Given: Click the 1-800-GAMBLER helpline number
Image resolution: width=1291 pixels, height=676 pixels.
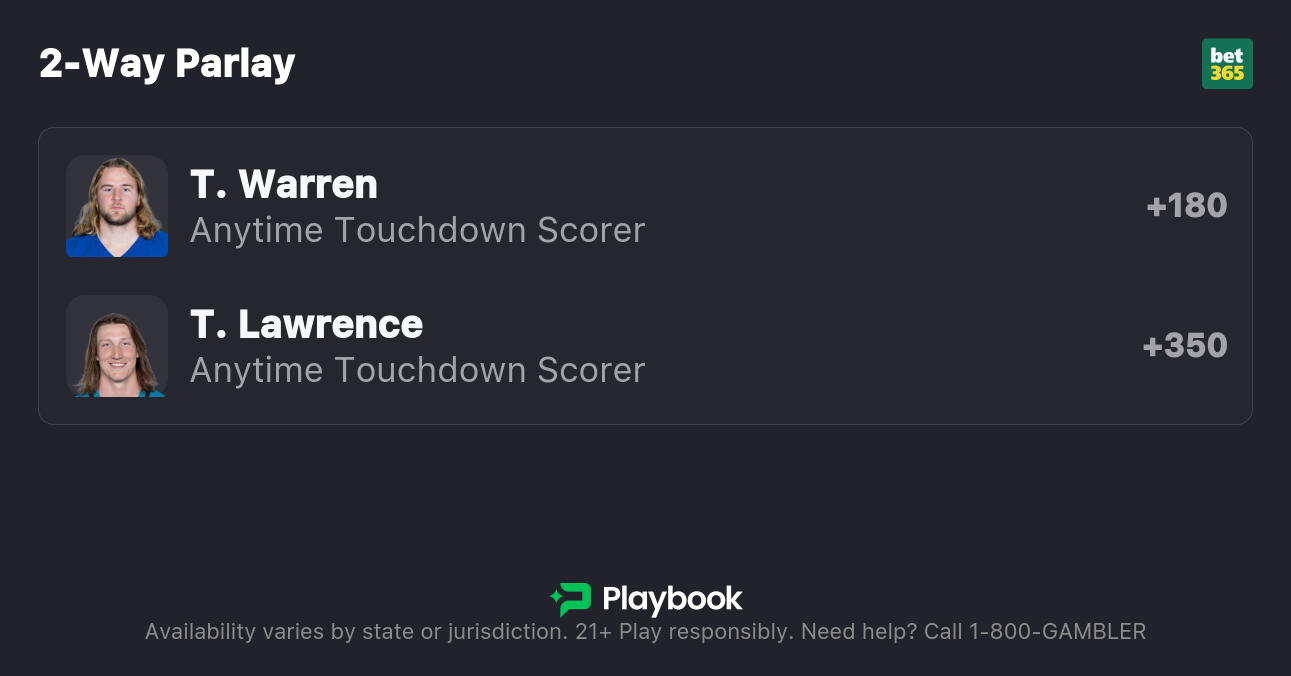Looking at the screenshot, I should click(1057, 631).
